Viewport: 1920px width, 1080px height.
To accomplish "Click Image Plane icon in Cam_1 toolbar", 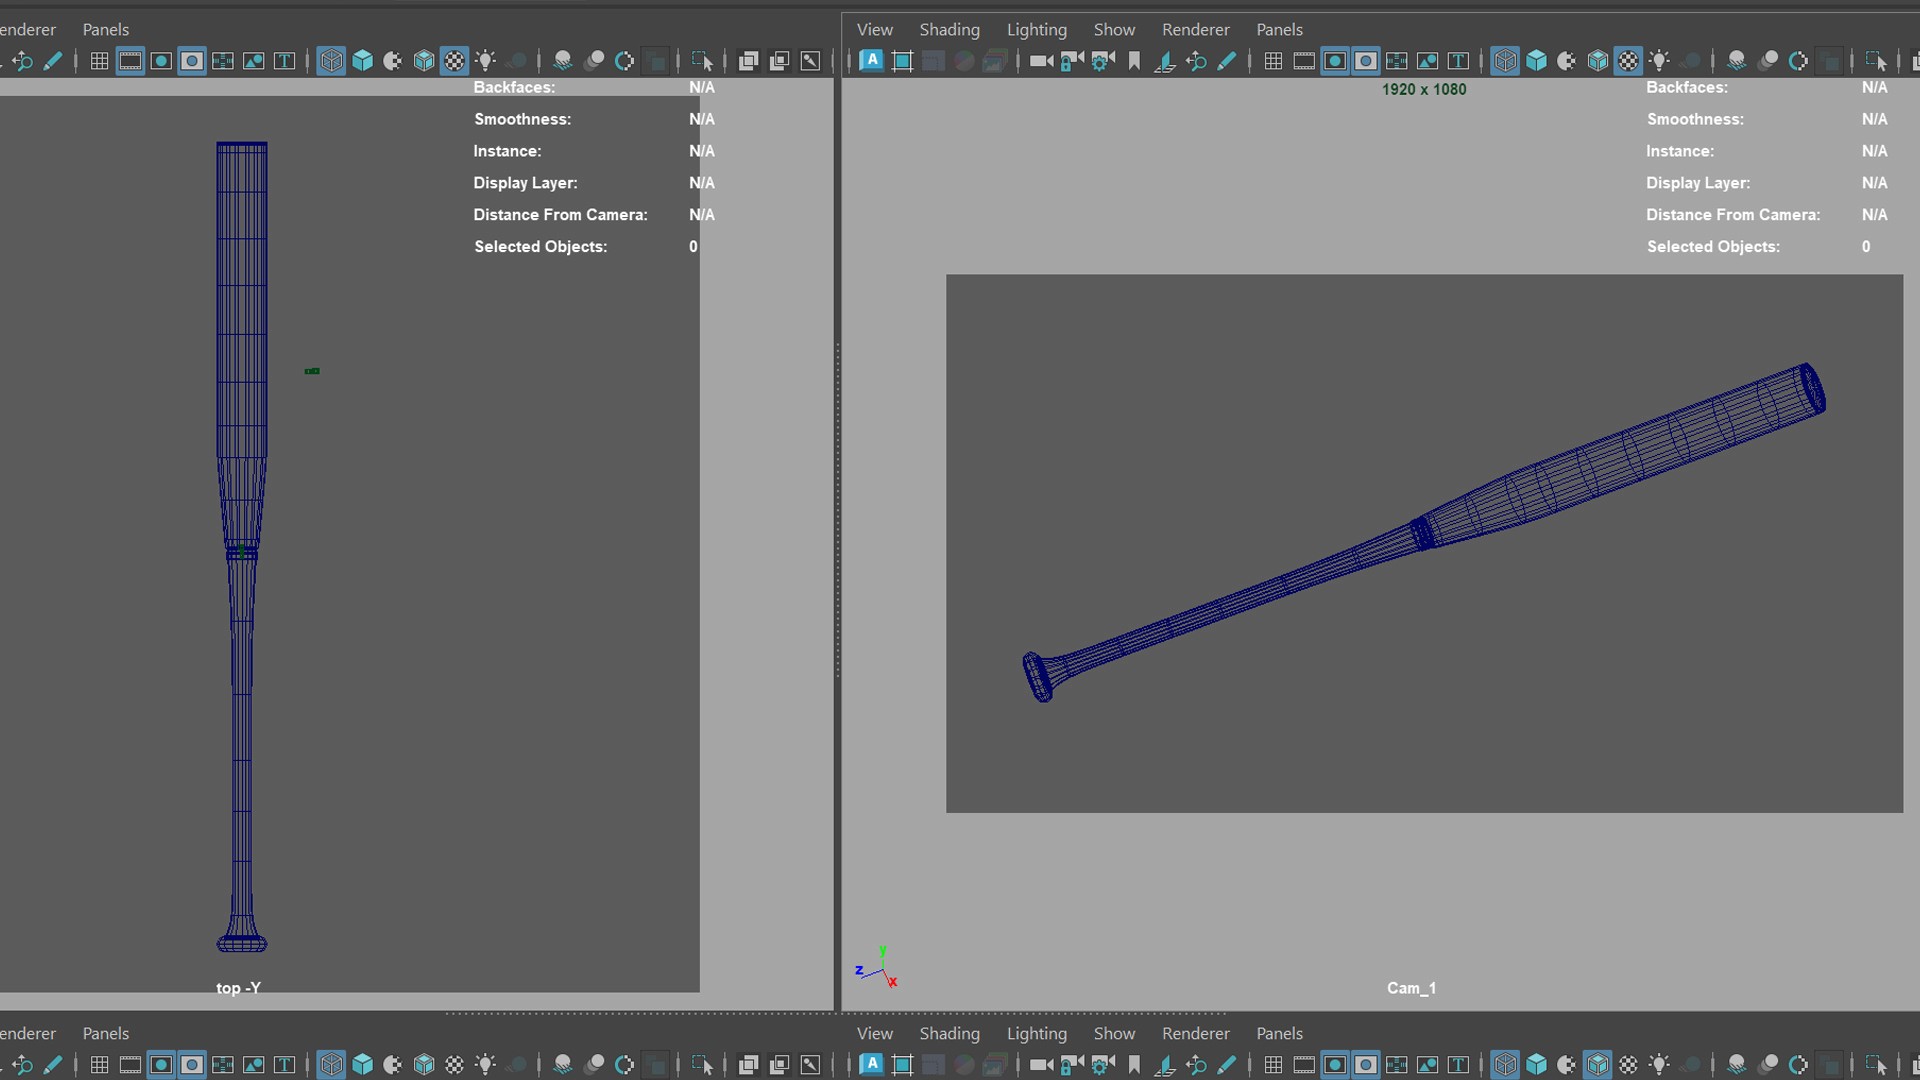I will click(1165, 61).
